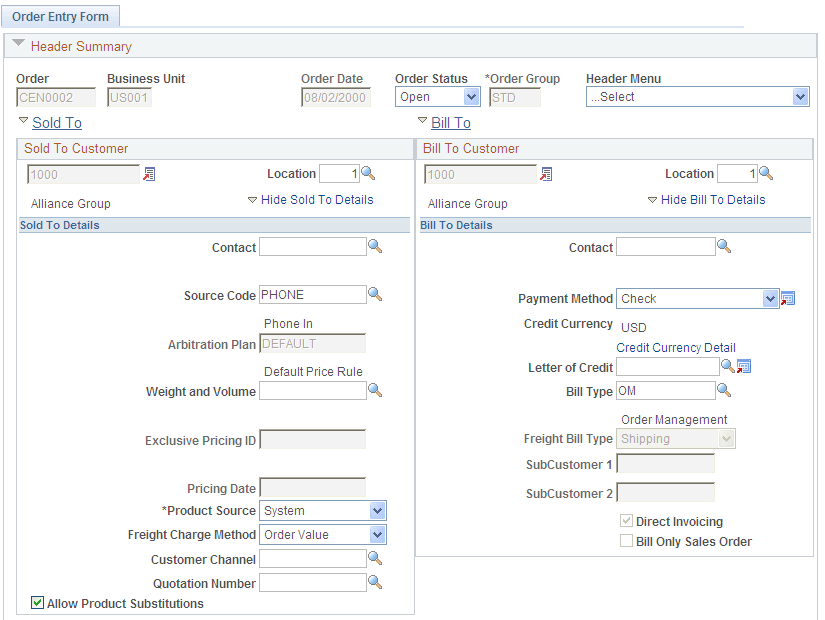Switch to the Order Entry Form tab
Screen dimensions: 825x620
click(61, 16)
